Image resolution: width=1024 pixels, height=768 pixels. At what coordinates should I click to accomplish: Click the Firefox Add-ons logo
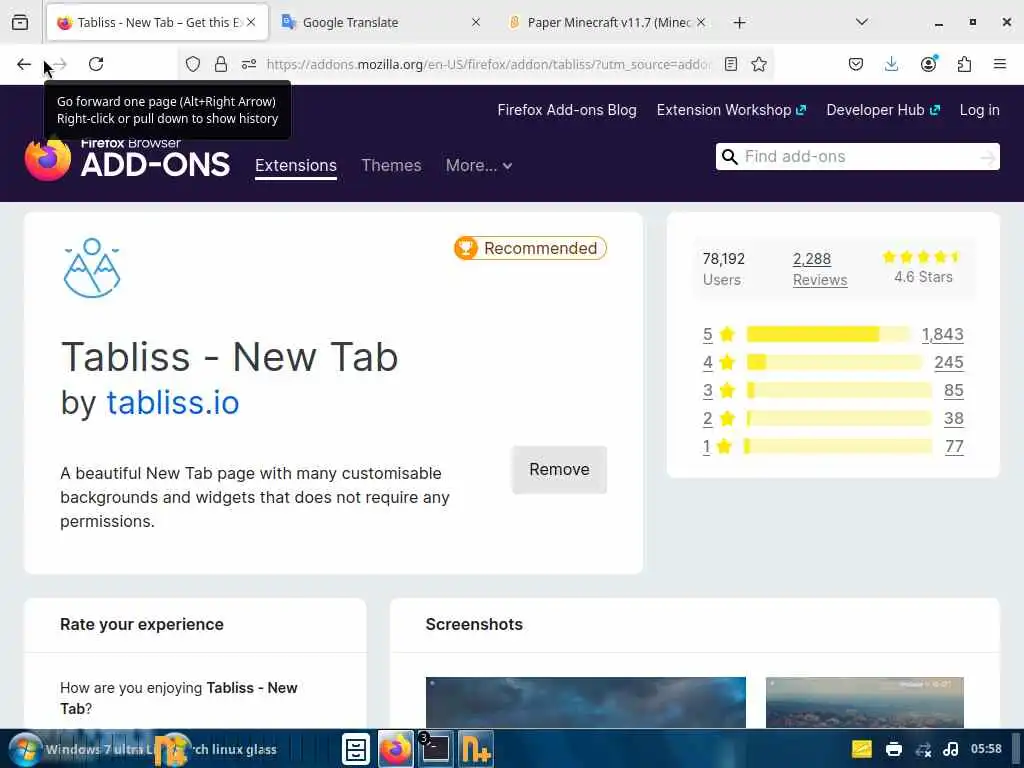pos(127,159)
